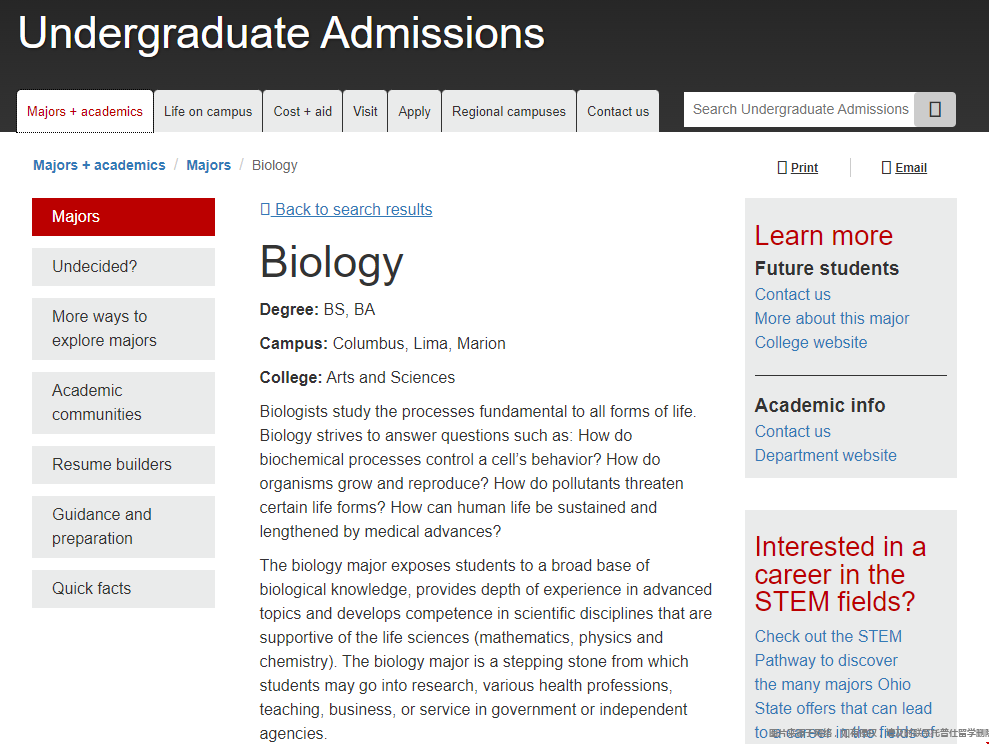
Task: Open the Undecided? sidebar item
Action: [124, 267]
